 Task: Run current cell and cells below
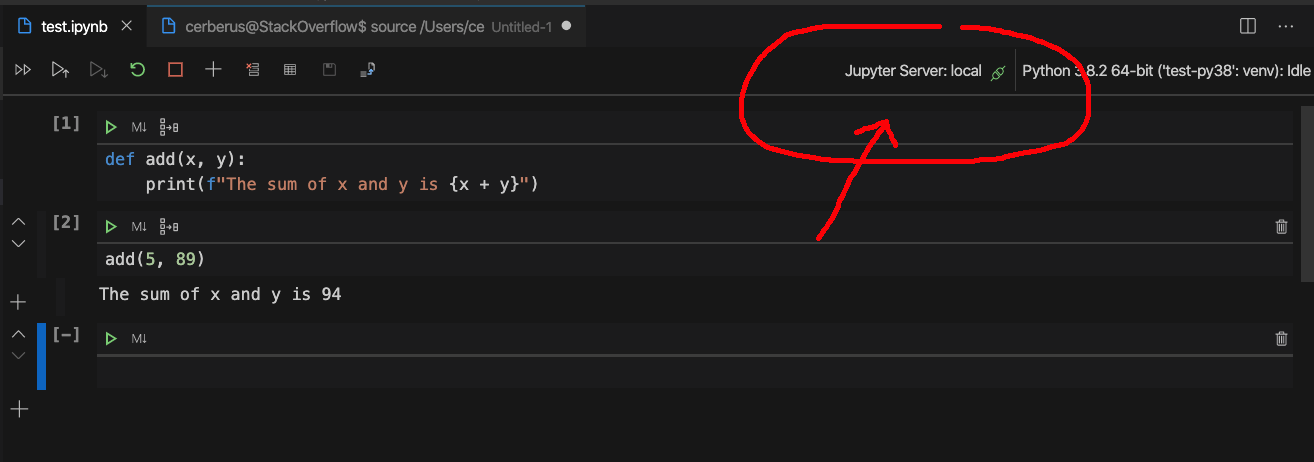[98, 70]
